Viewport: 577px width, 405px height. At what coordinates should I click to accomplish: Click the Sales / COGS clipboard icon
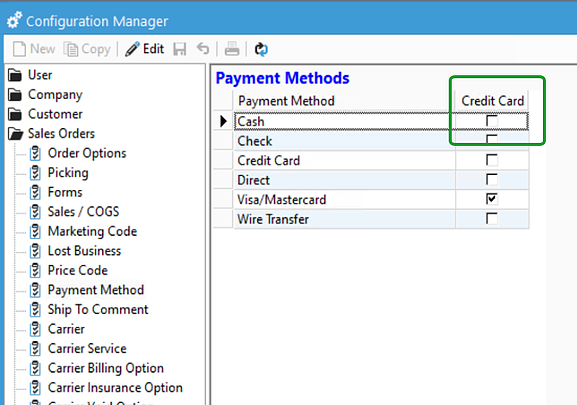coord(35,212)
